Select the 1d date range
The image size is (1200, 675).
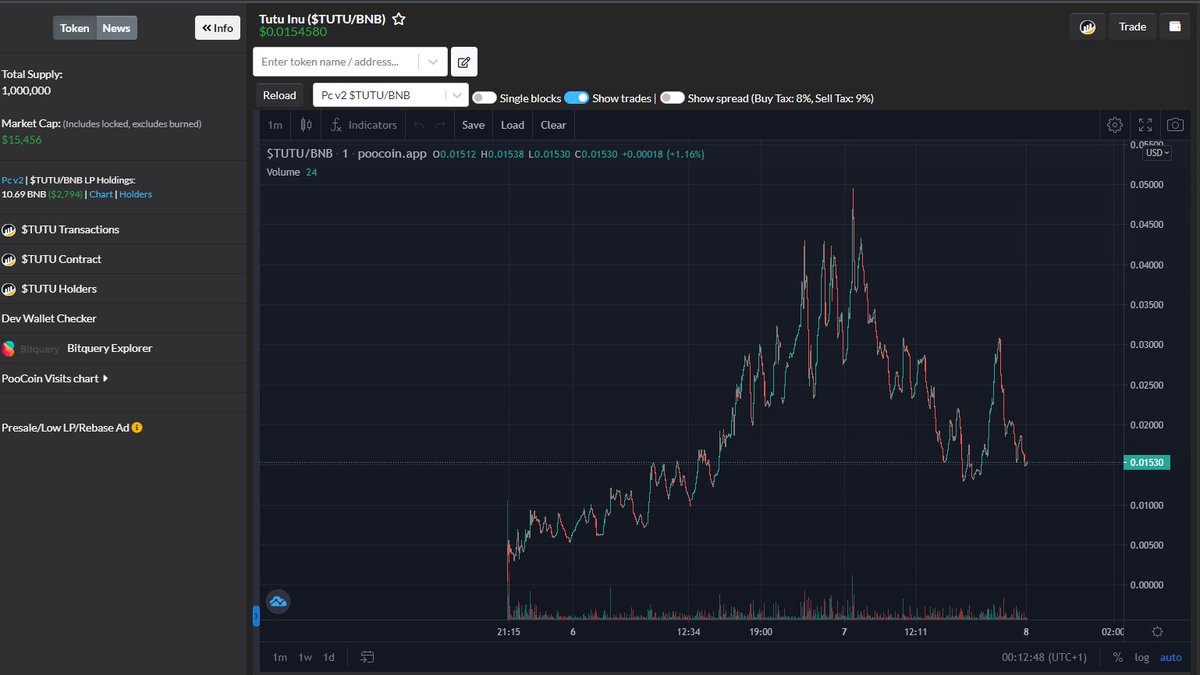click(329, 657)
